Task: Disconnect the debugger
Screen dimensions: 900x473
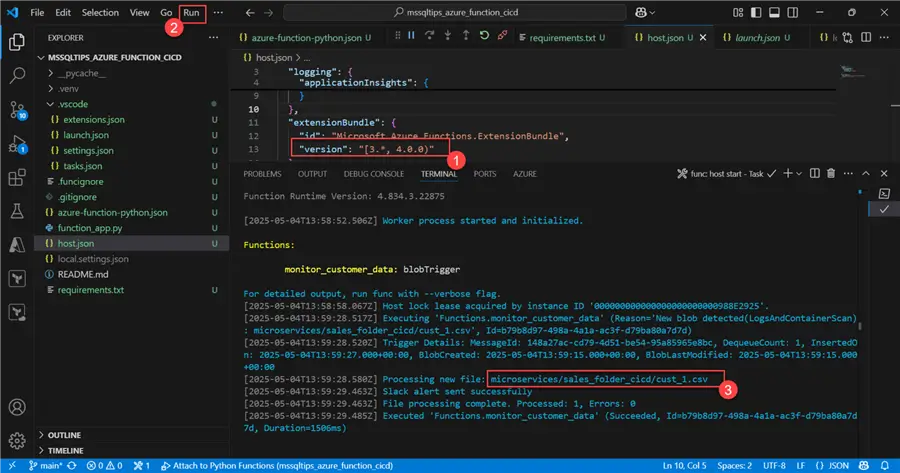Action: click(x=502, y=36)
